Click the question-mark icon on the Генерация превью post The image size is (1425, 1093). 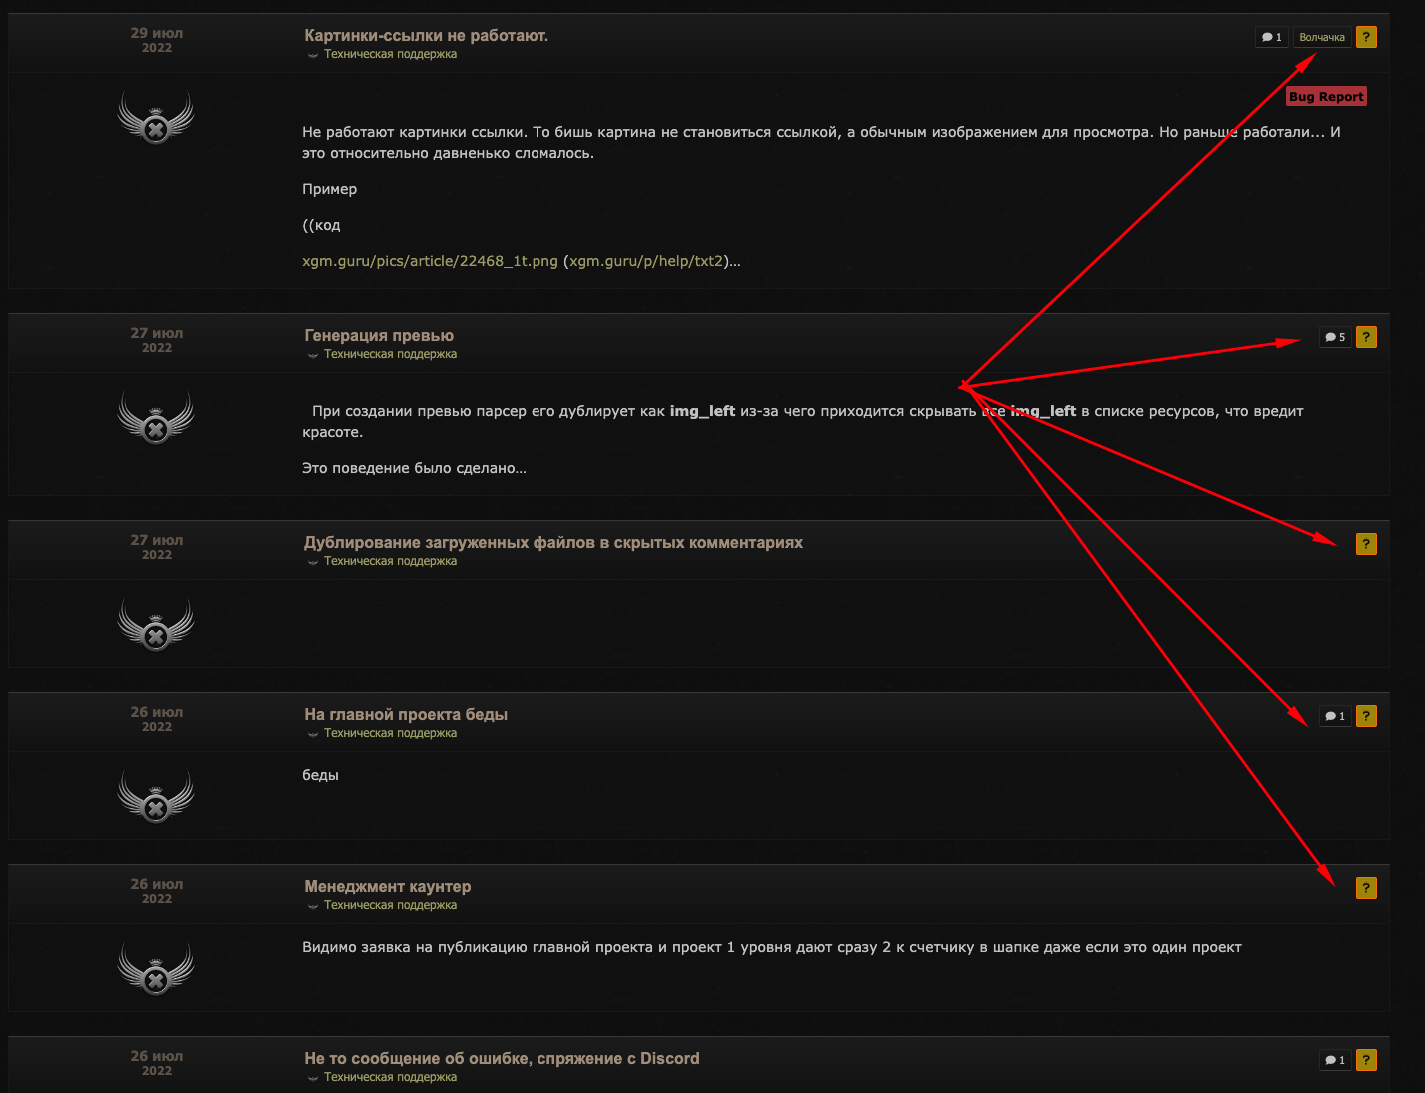coord(1366,337)
